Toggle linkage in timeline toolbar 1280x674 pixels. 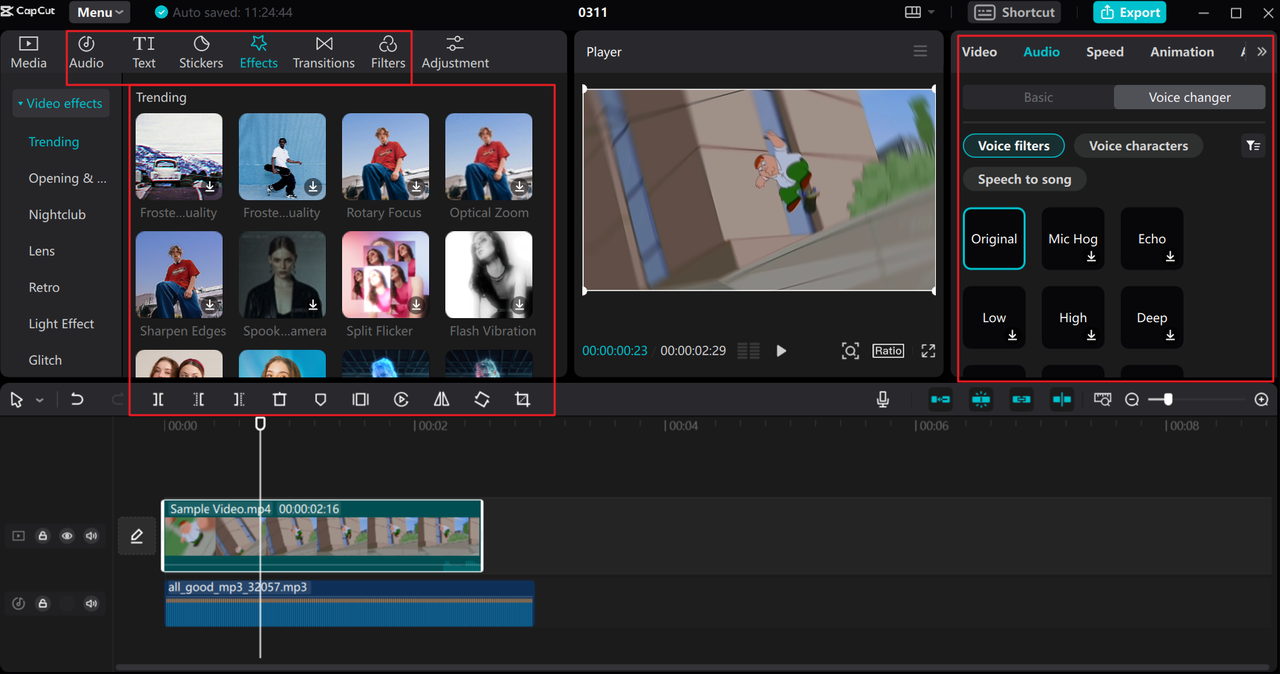(x=1021, y=399)
